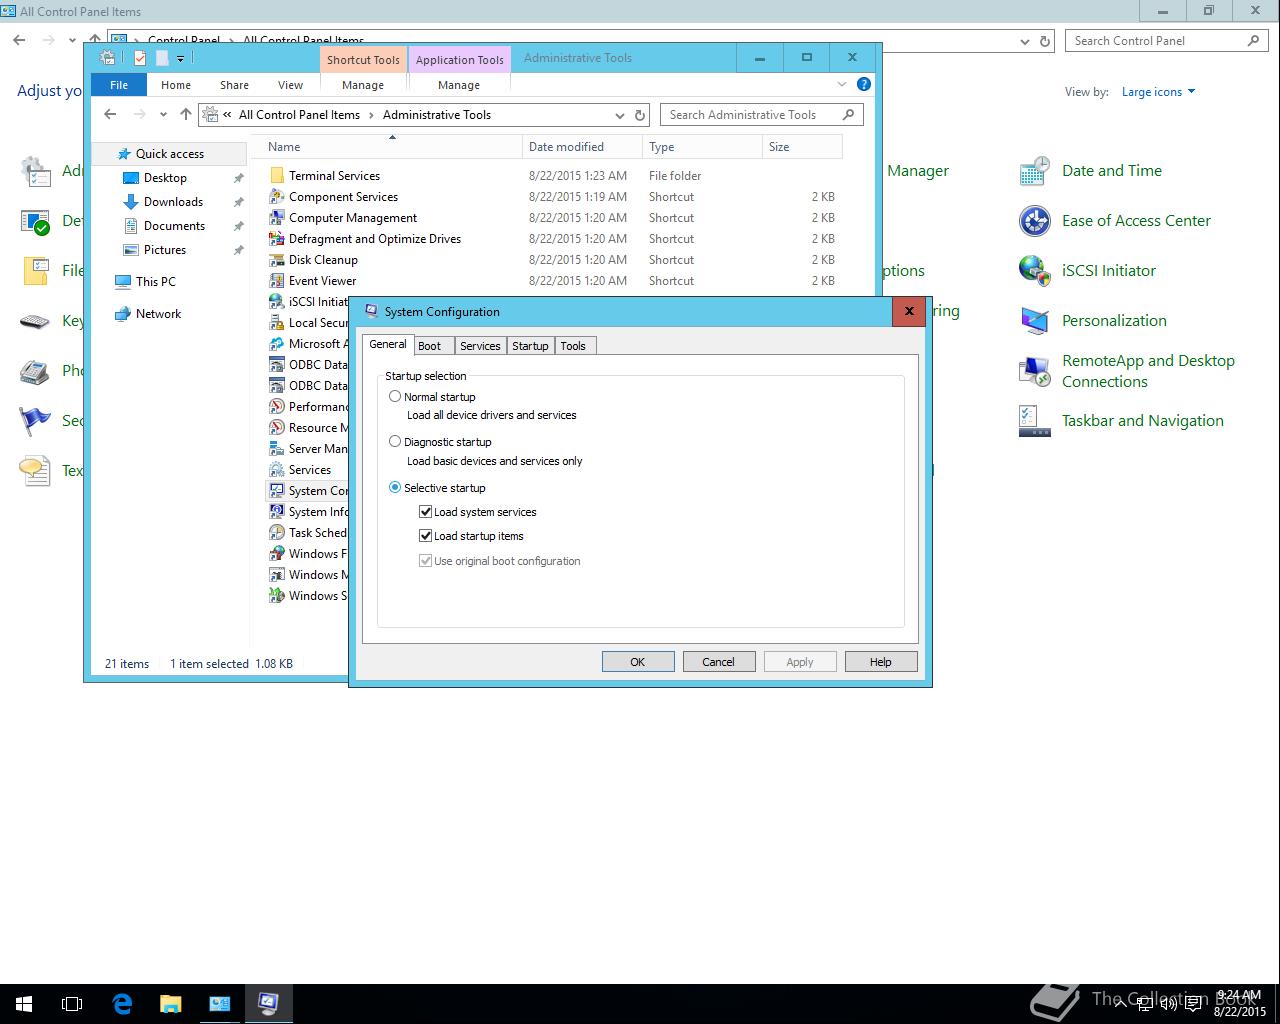Select Defragment and Optimize Drives icon
1280x1024 pixels.
pyautogui.click(x=277, y=239)
